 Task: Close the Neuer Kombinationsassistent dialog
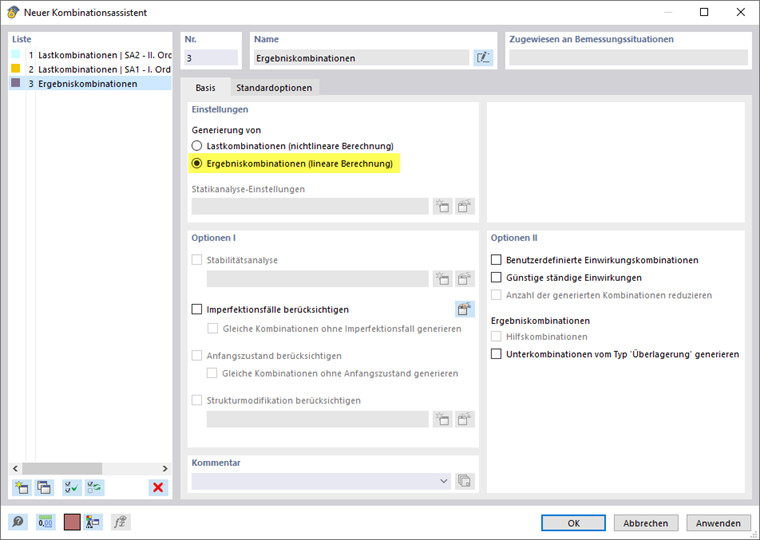pyautogui.click(x=741, y=12)
